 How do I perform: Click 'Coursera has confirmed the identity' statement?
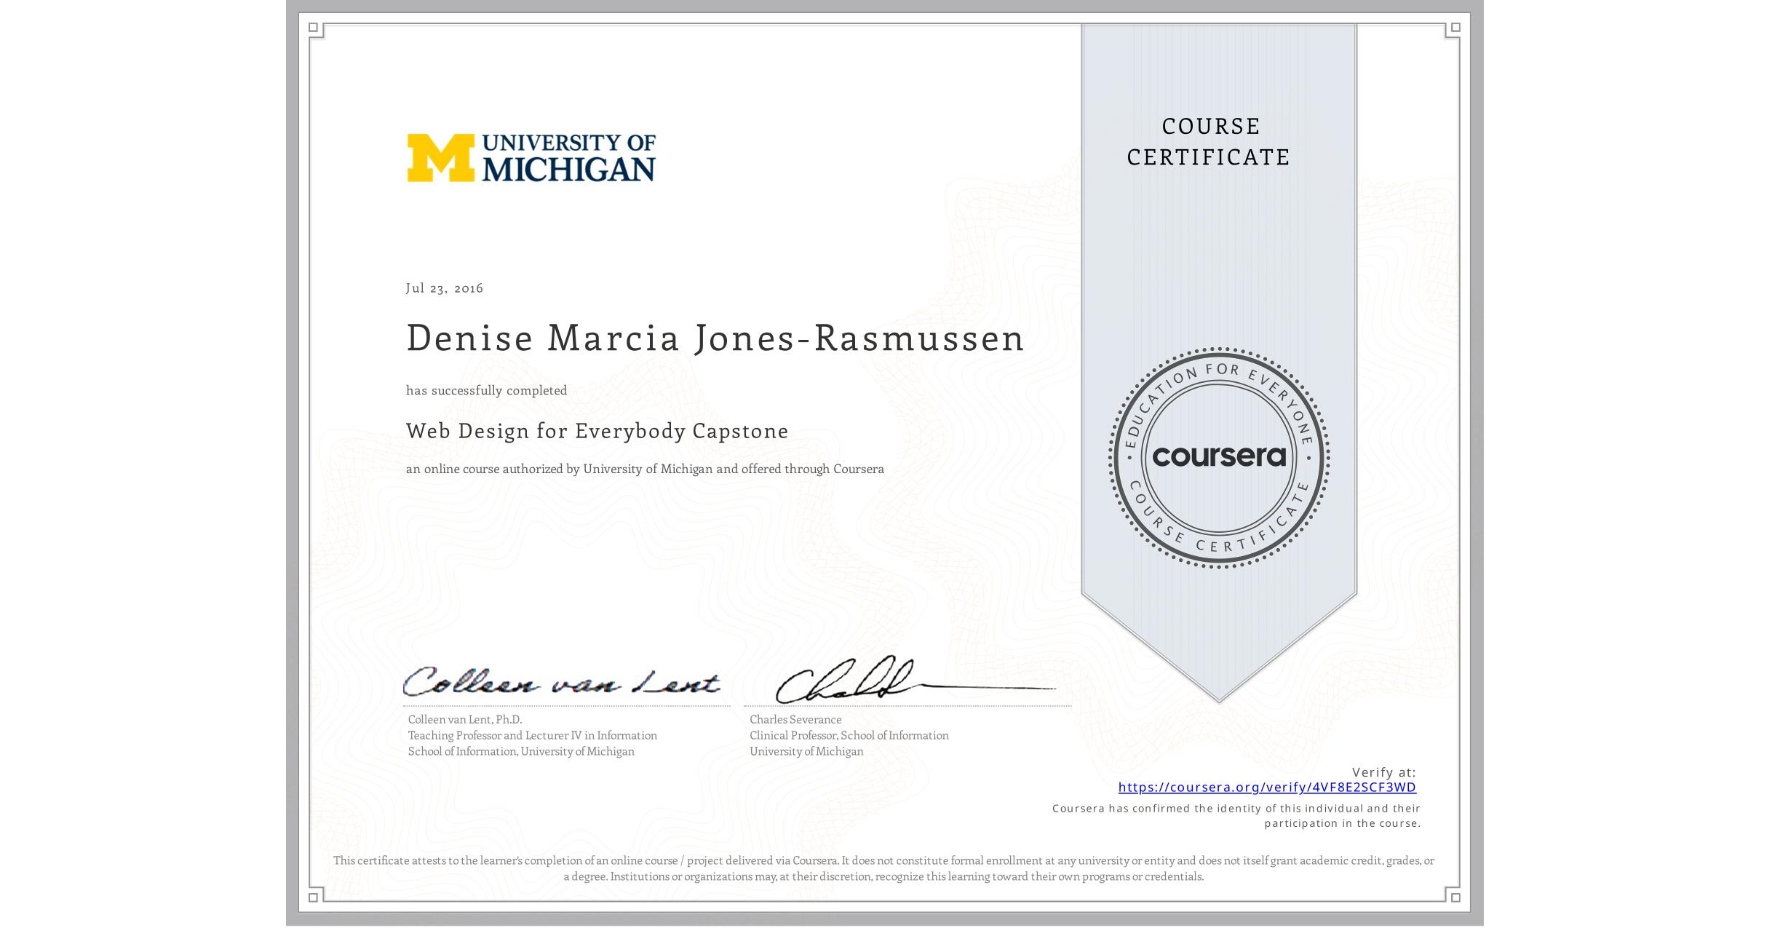1236,816
